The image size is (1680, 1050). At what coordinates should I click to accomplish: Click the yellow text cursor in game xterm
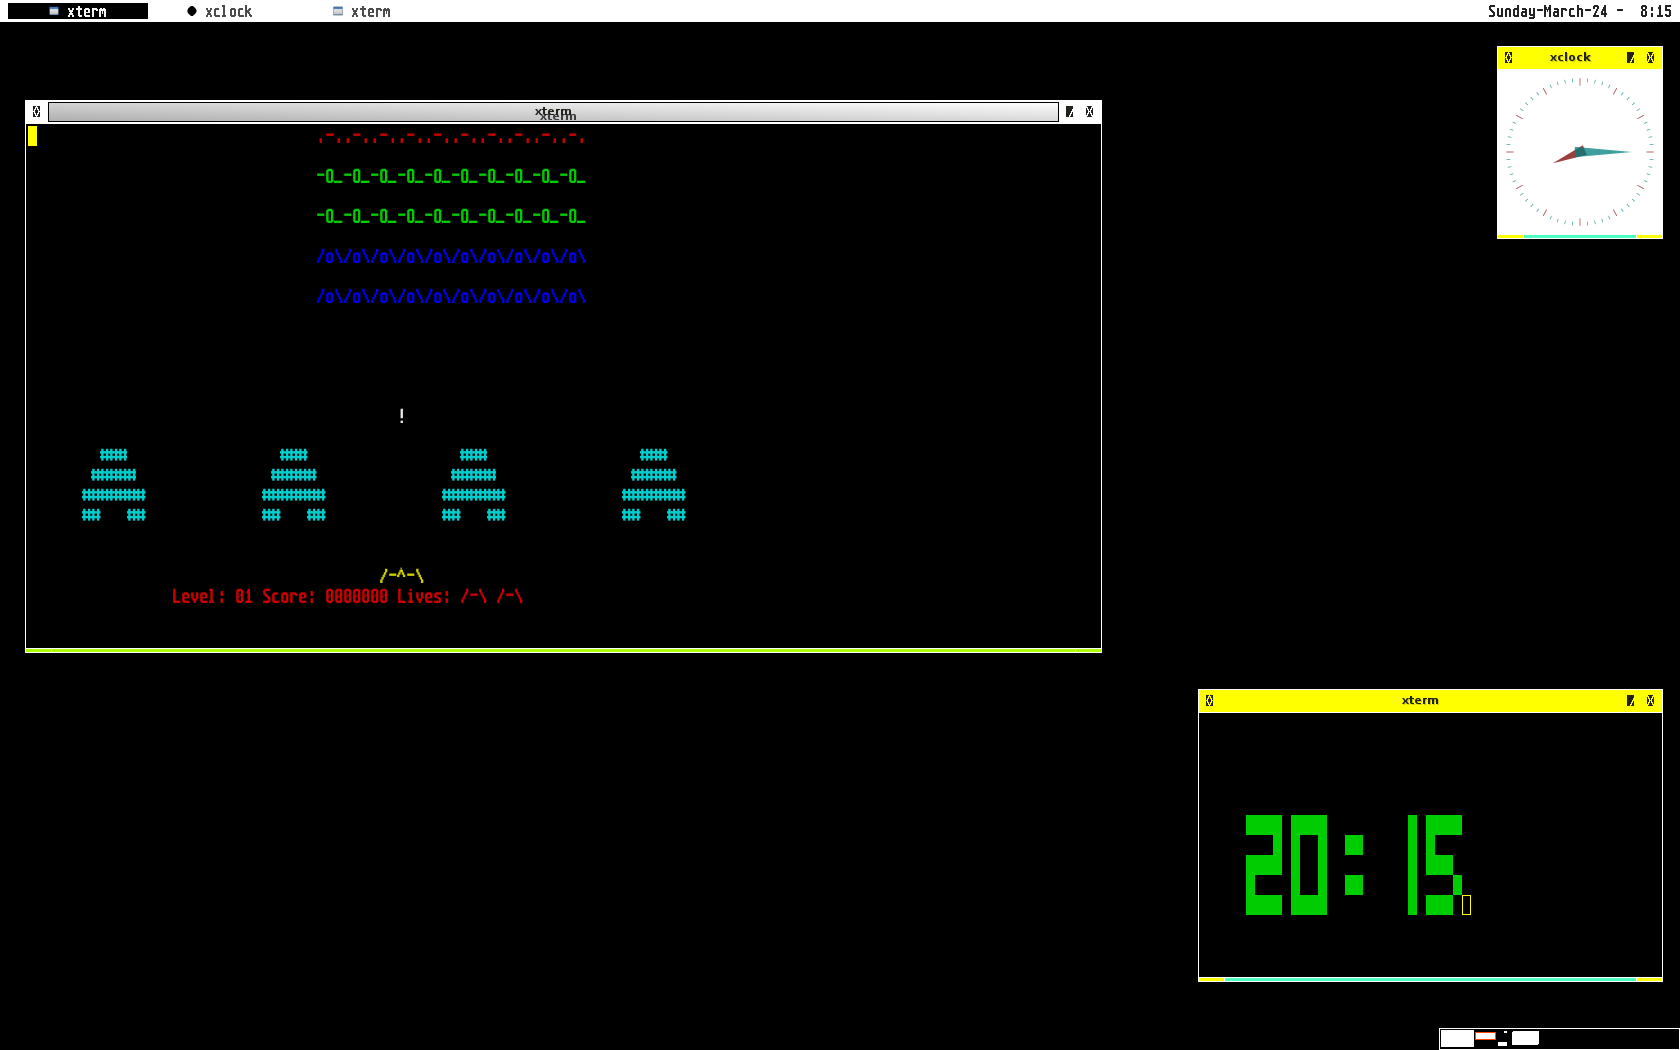(33, 136)
